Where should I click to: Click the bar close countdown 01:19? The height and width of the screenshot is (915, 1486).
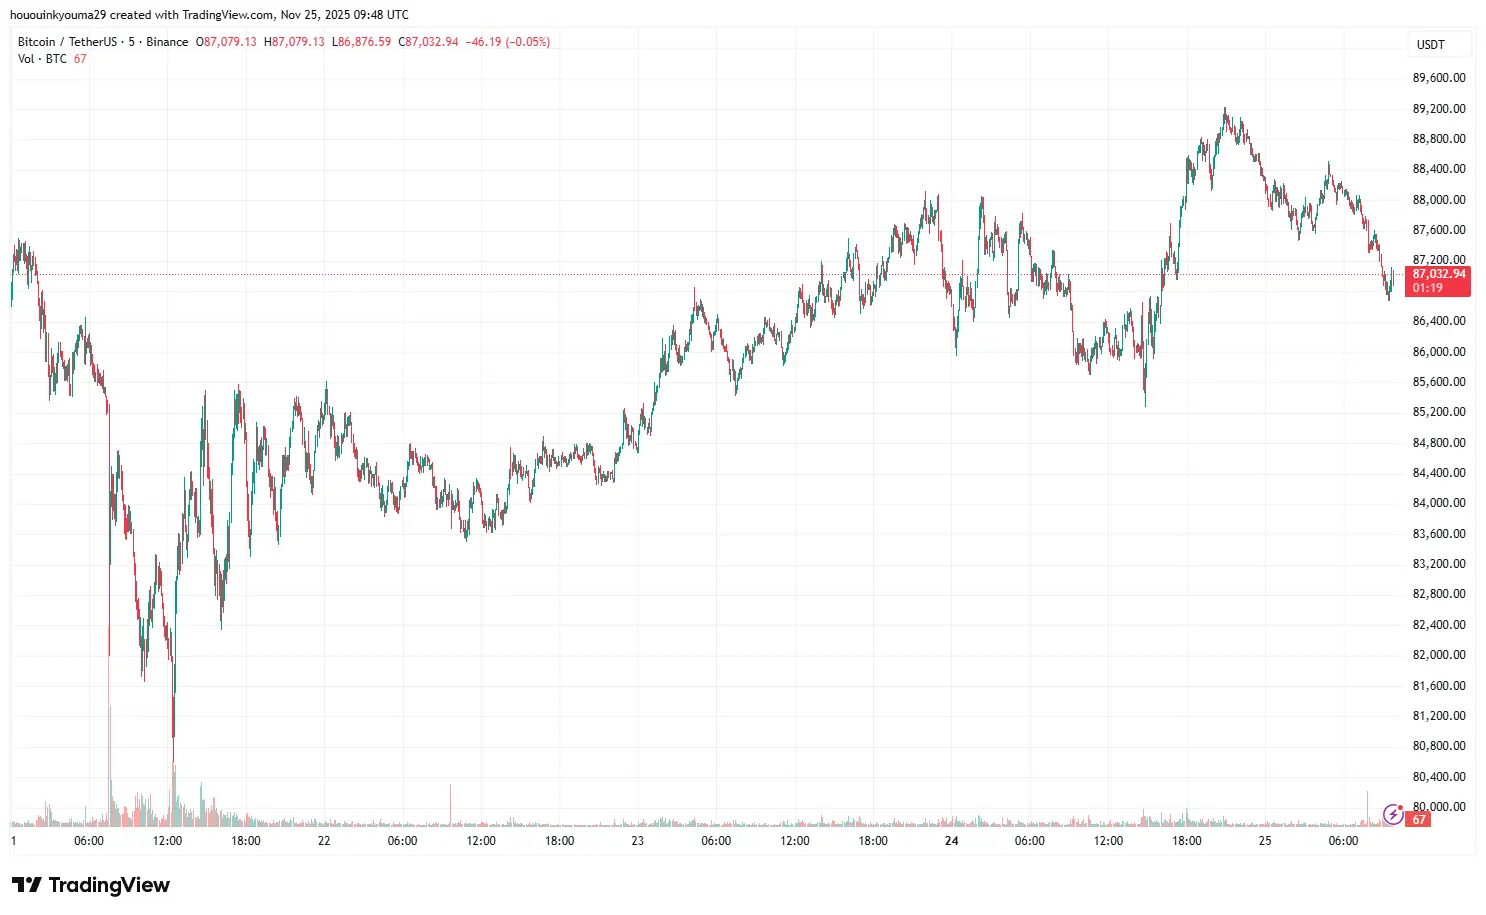coord(1426,287)
